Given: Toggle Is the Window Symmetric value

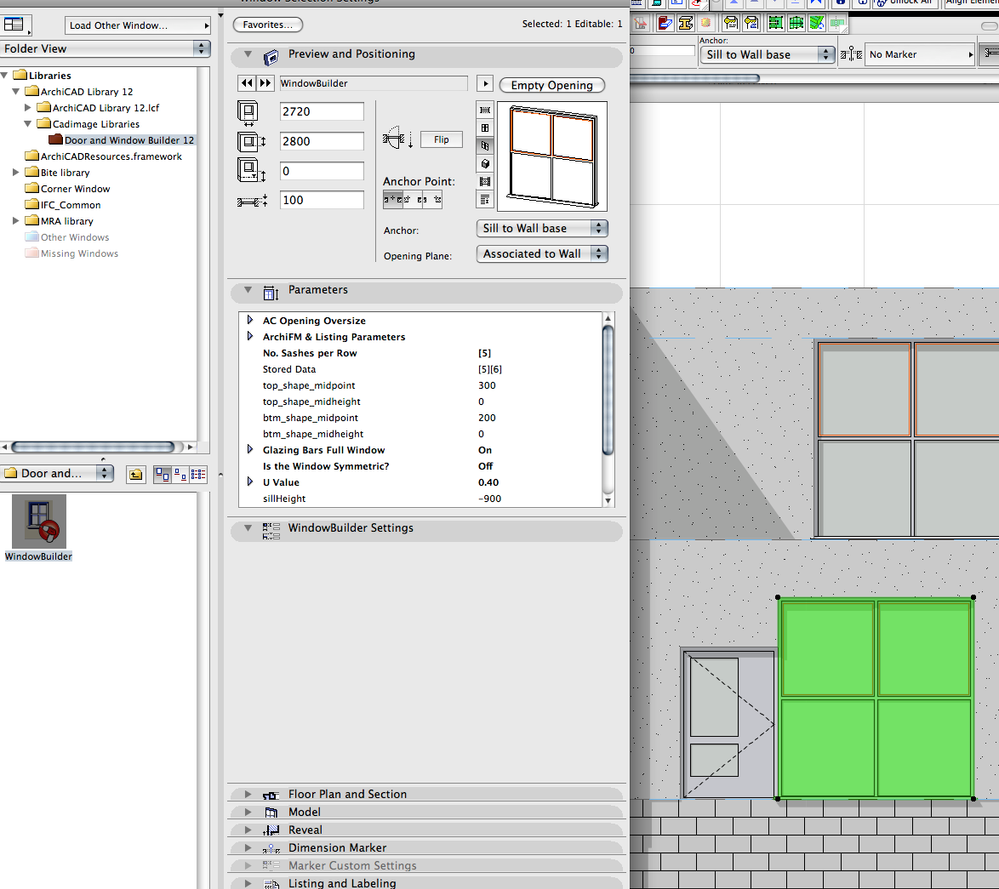Looking at the screenshot, I should [485, 466].
